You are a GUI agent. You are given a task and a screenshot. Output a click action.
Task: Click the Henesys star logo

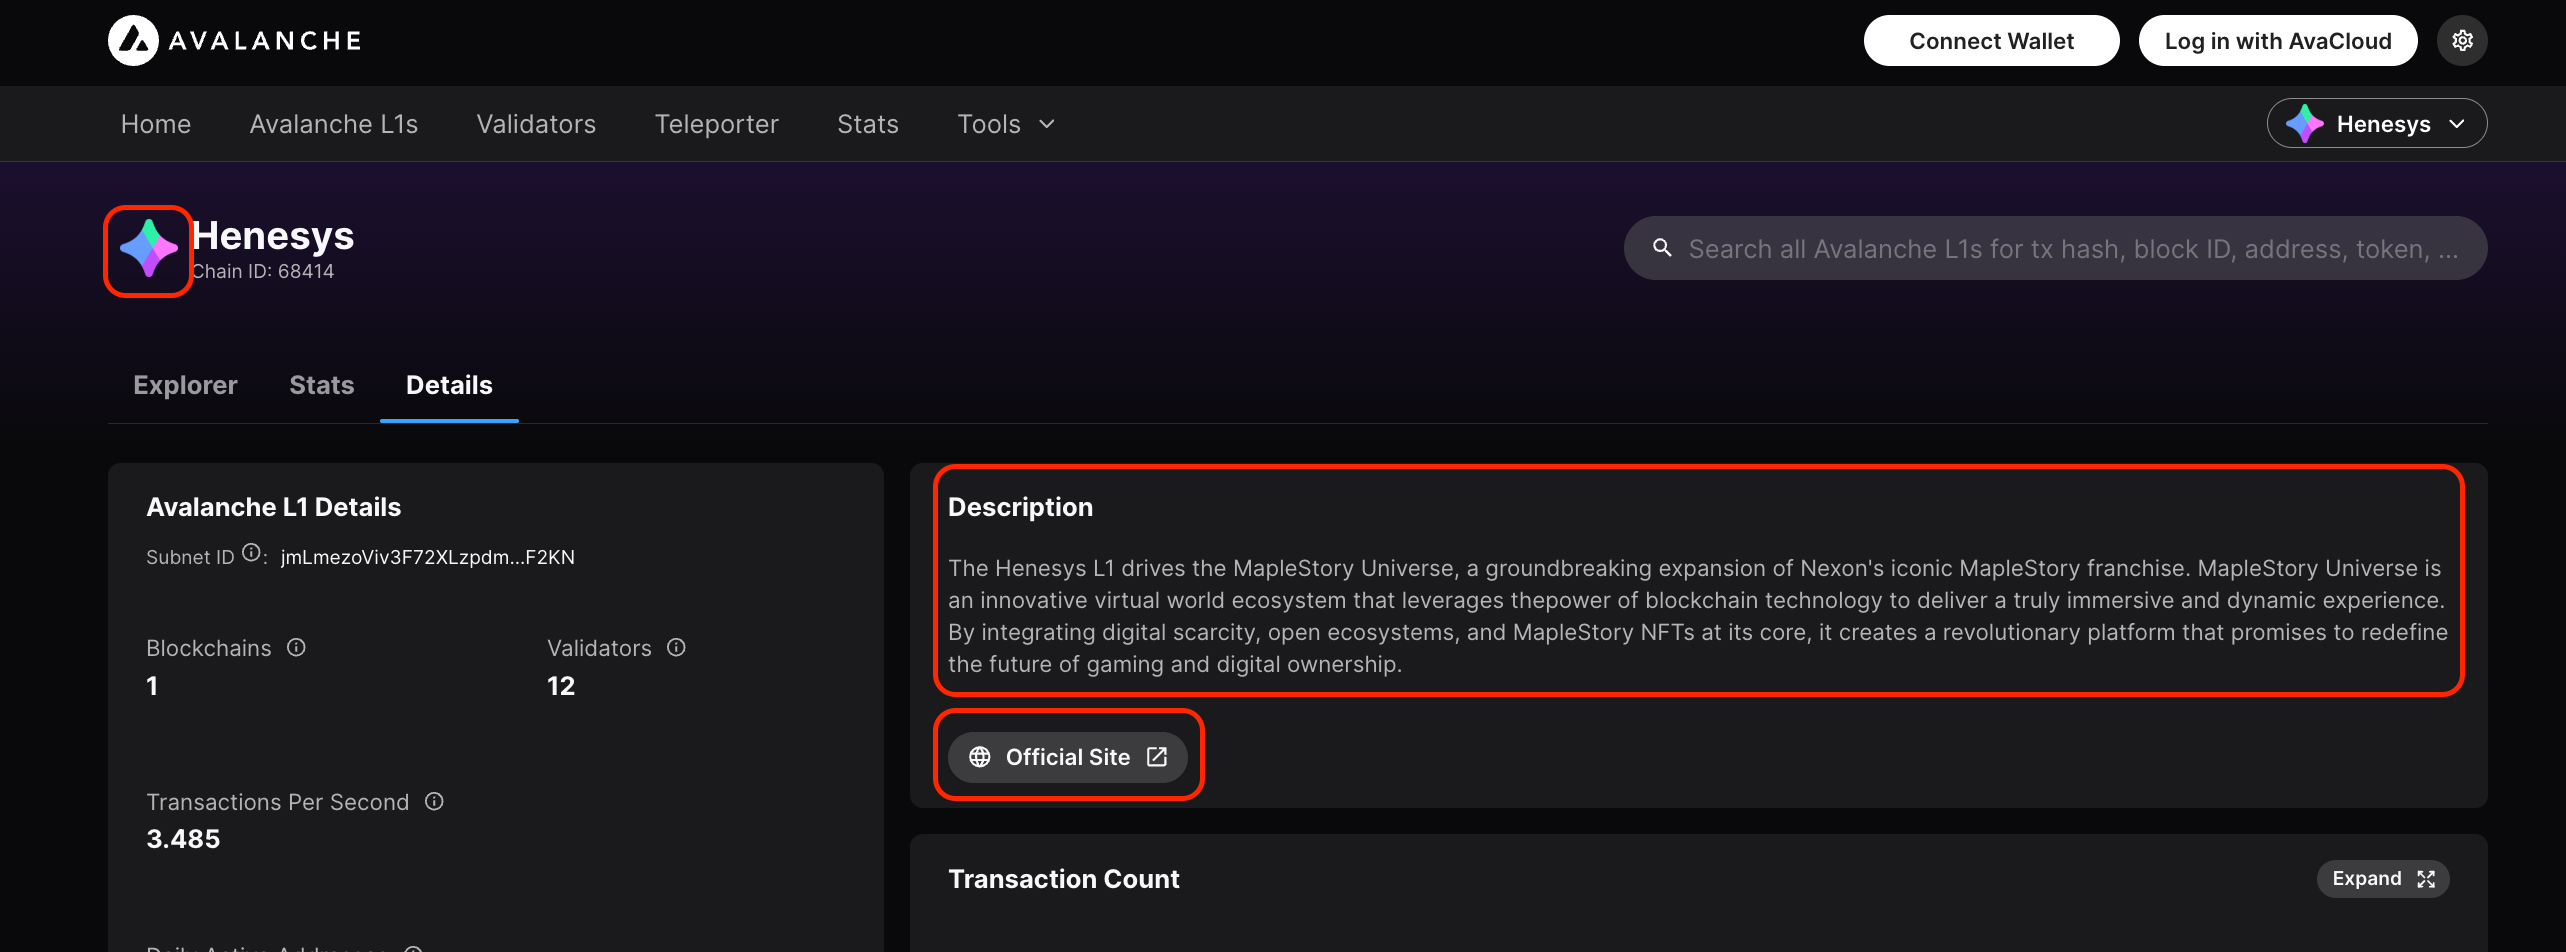[x=148, y=250]
